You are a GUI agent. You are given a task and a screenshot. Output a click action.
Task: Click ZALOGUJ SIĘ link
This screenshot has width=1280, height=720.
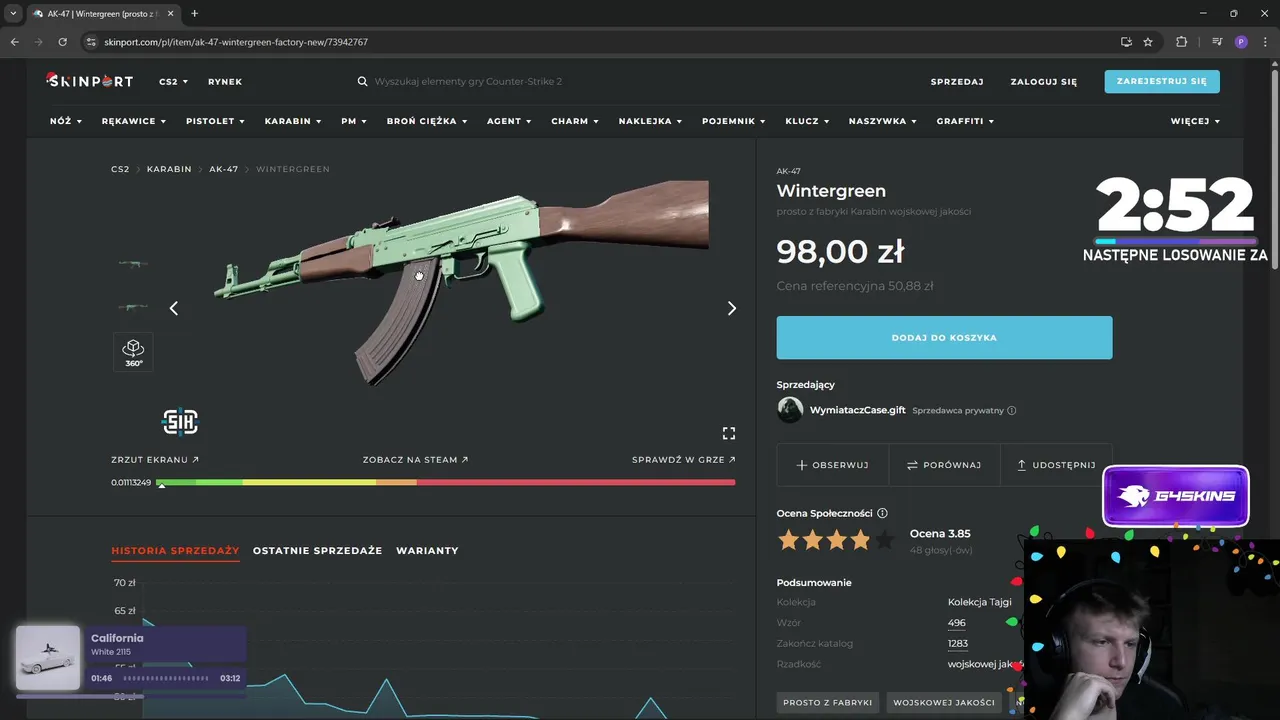click(x=1044, y=81)
